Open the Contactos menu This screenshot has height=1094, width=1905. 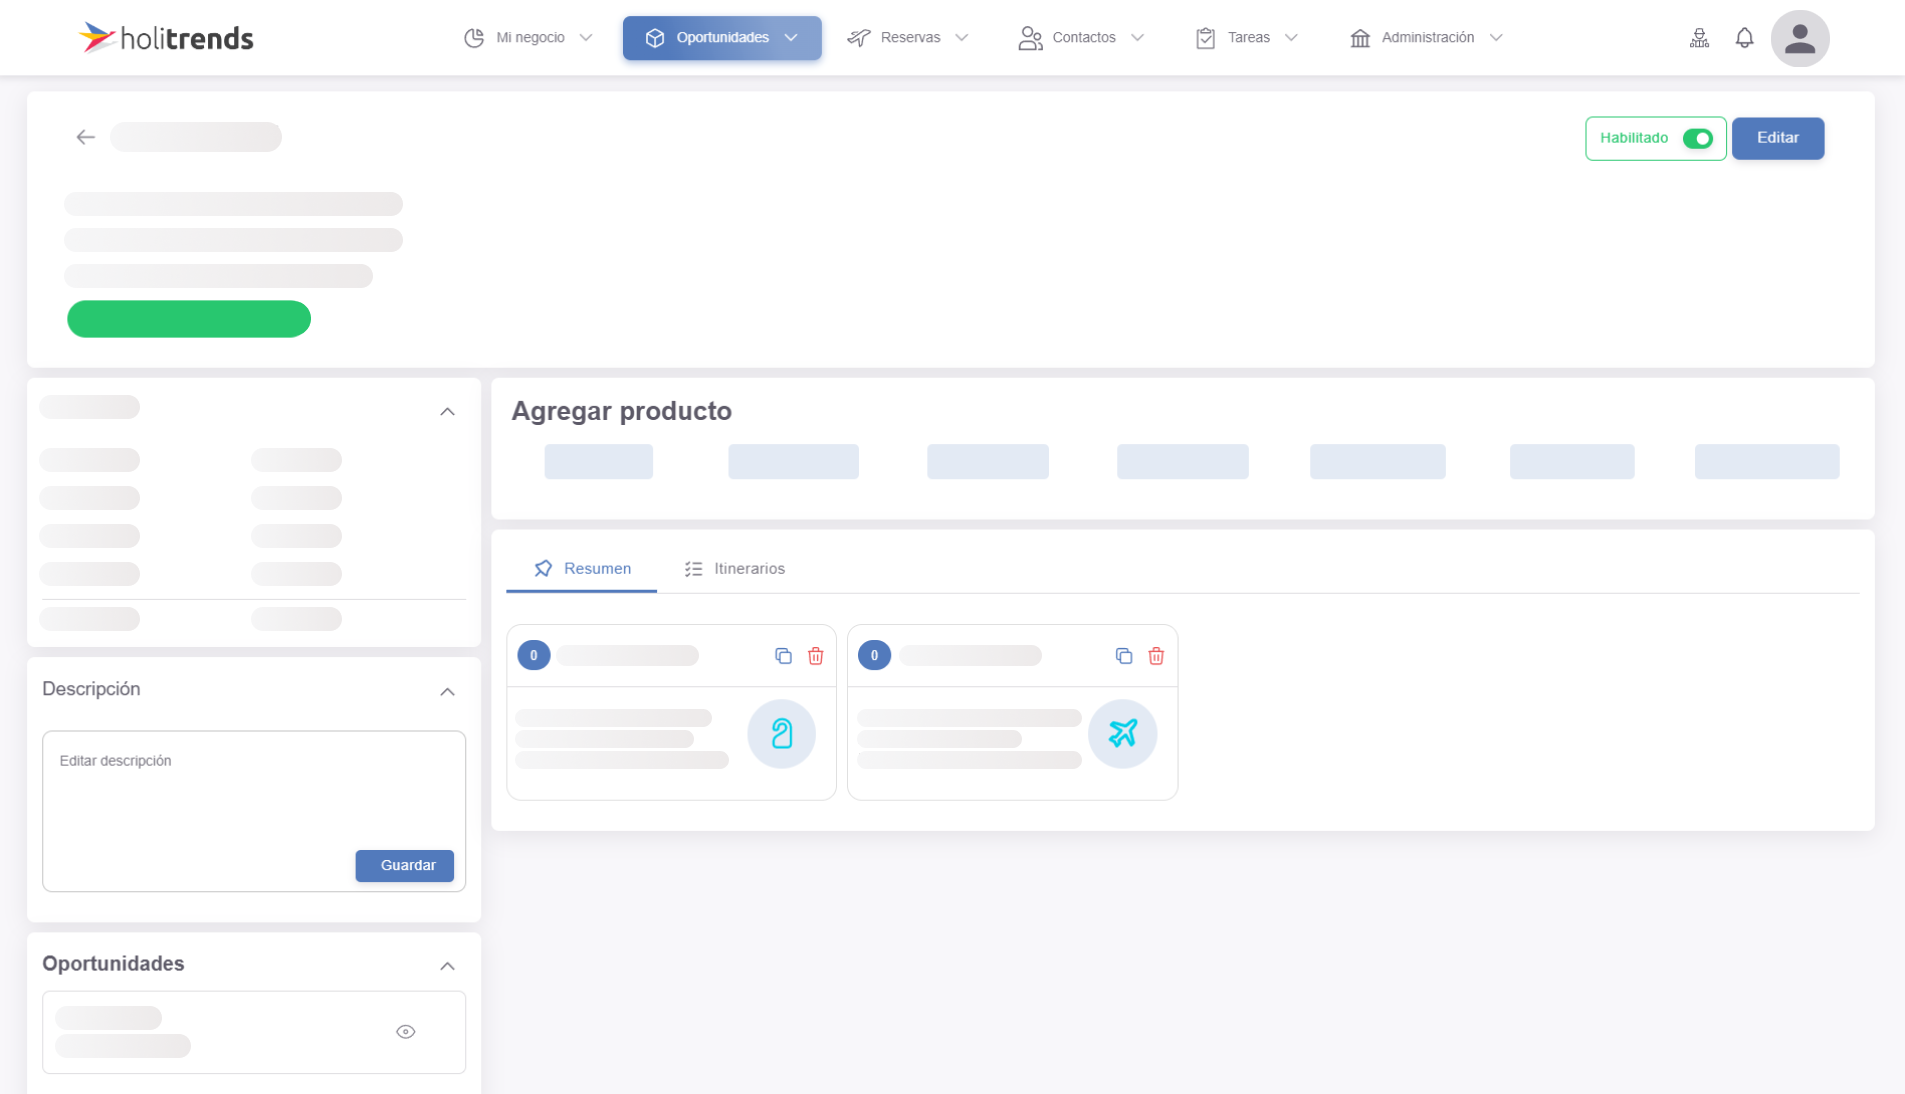(1081, 38)
